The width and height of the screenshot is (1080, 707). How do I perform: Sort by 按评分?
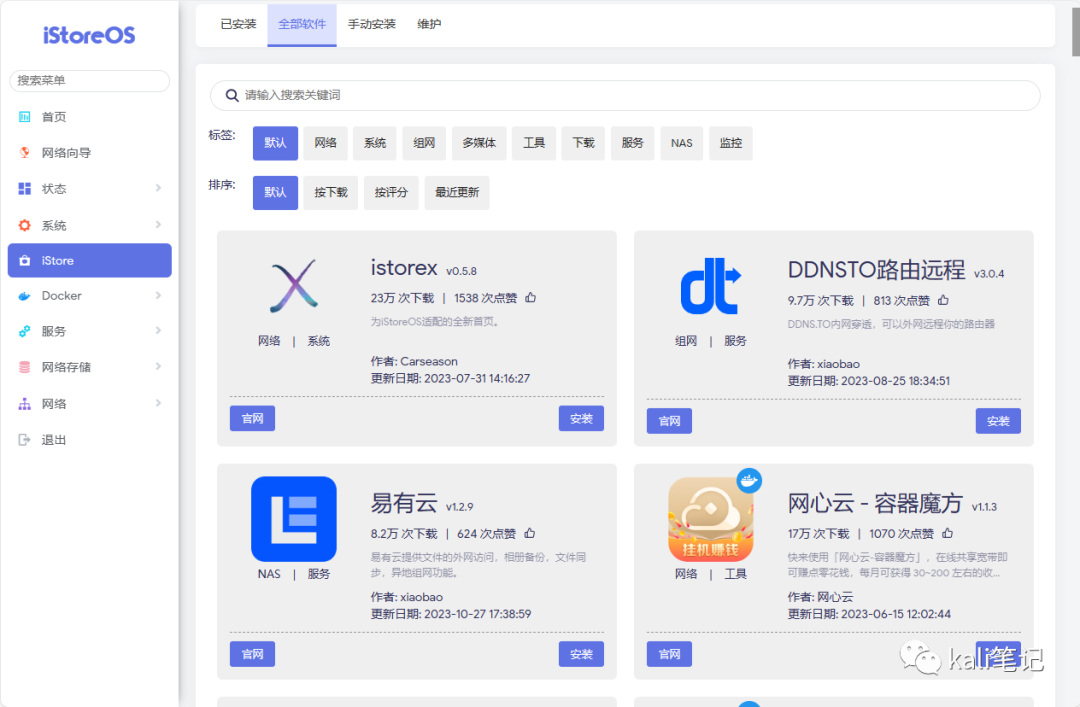click(391, 192)
